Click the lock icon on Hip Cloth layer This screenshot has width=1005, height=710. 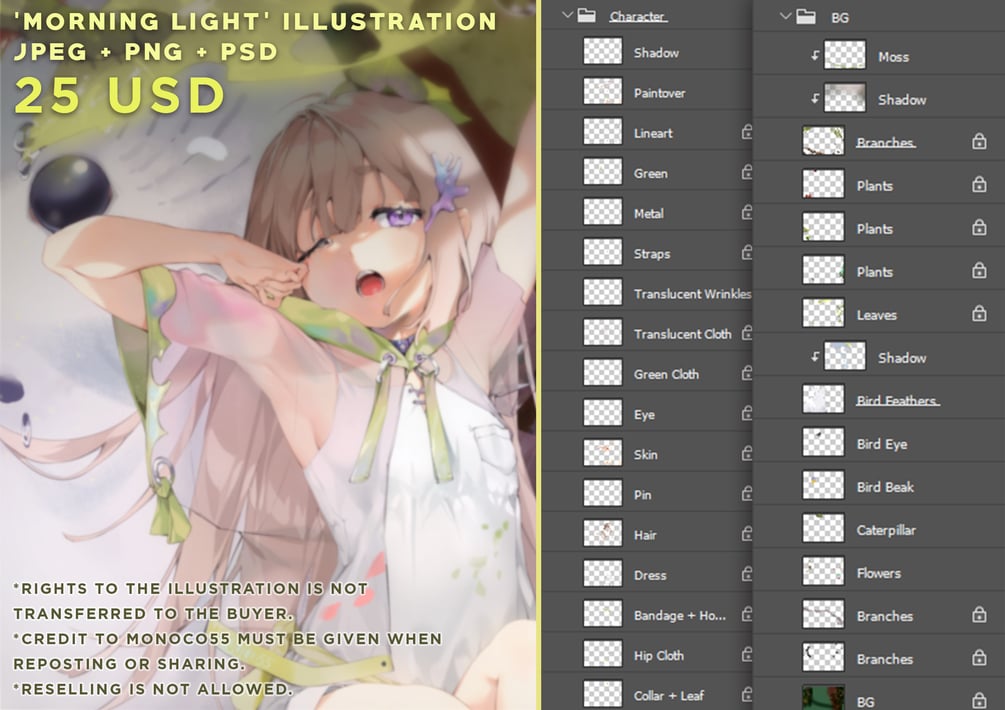tap(747, 655)
